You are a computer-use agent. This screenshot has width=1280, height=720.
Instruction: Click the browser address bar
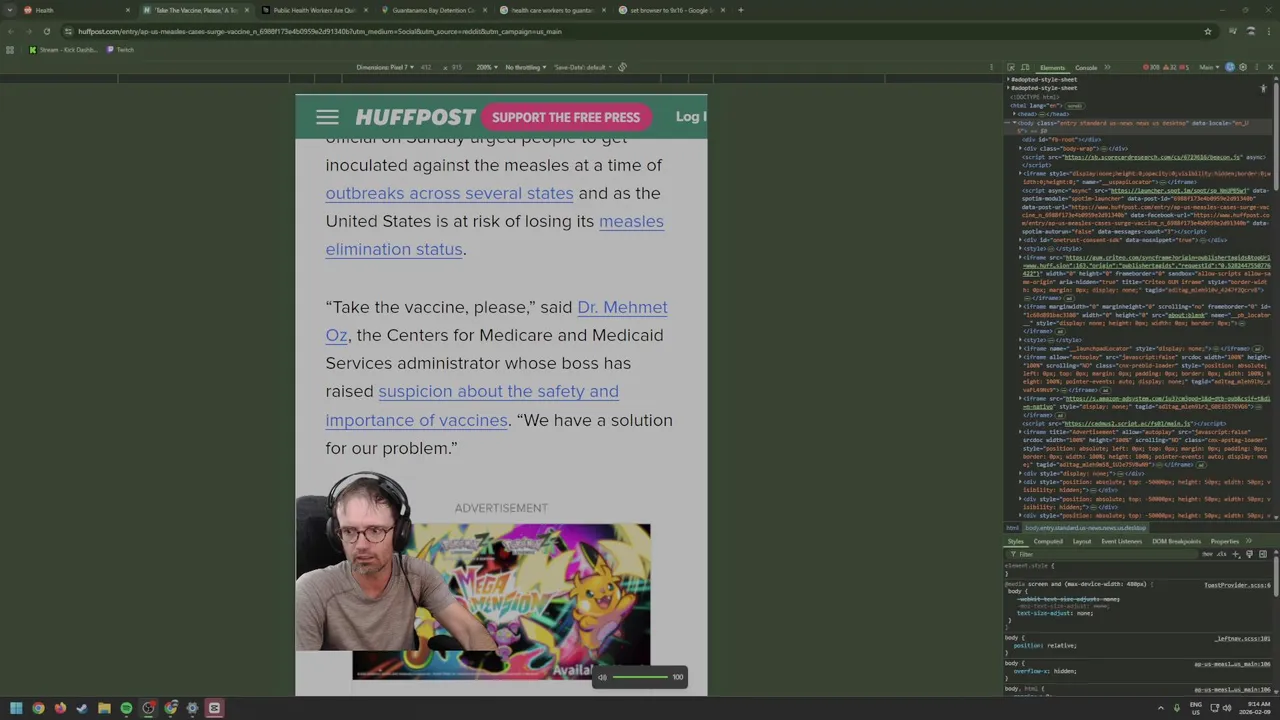(x=630, y=31)
